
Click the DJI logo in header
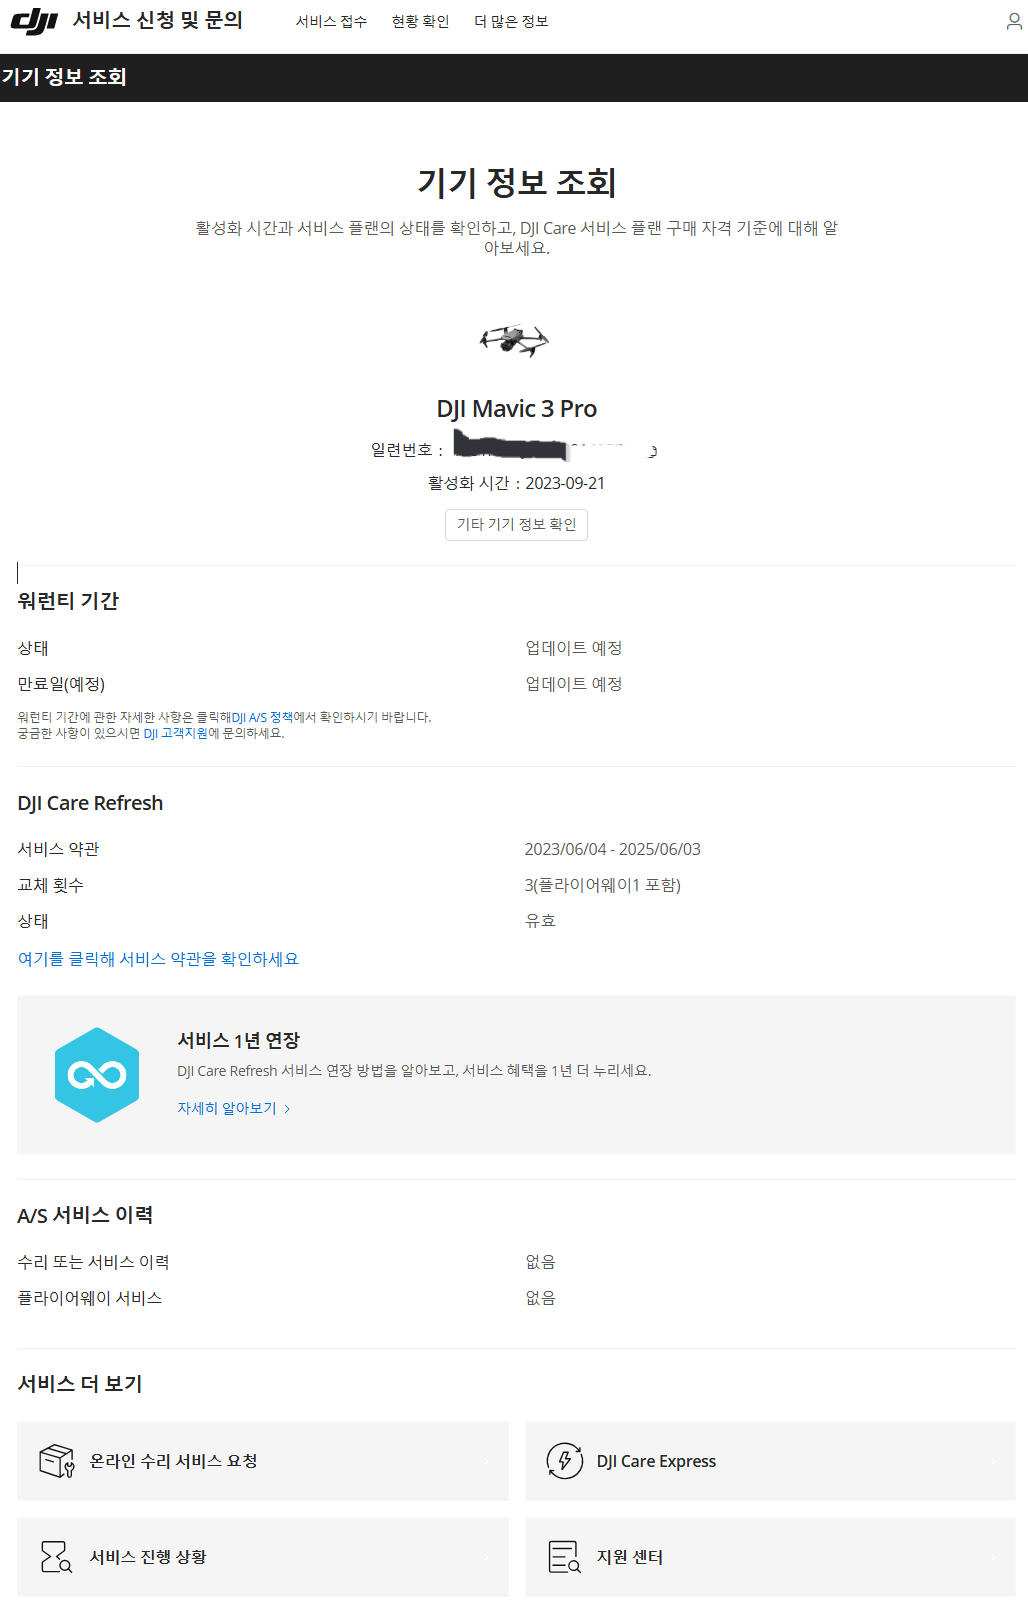coord(34,21)
